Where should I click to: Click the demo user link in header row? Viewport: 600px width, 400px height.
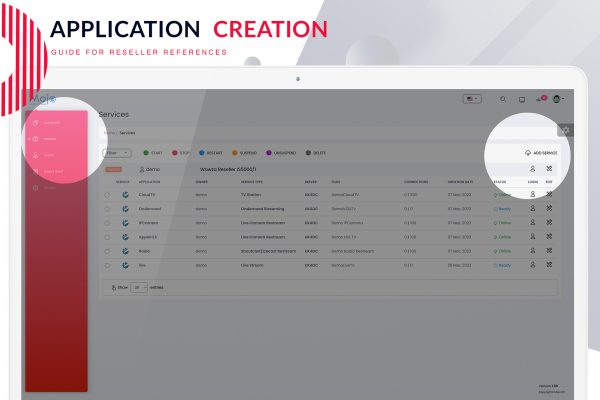coord(150,169)
